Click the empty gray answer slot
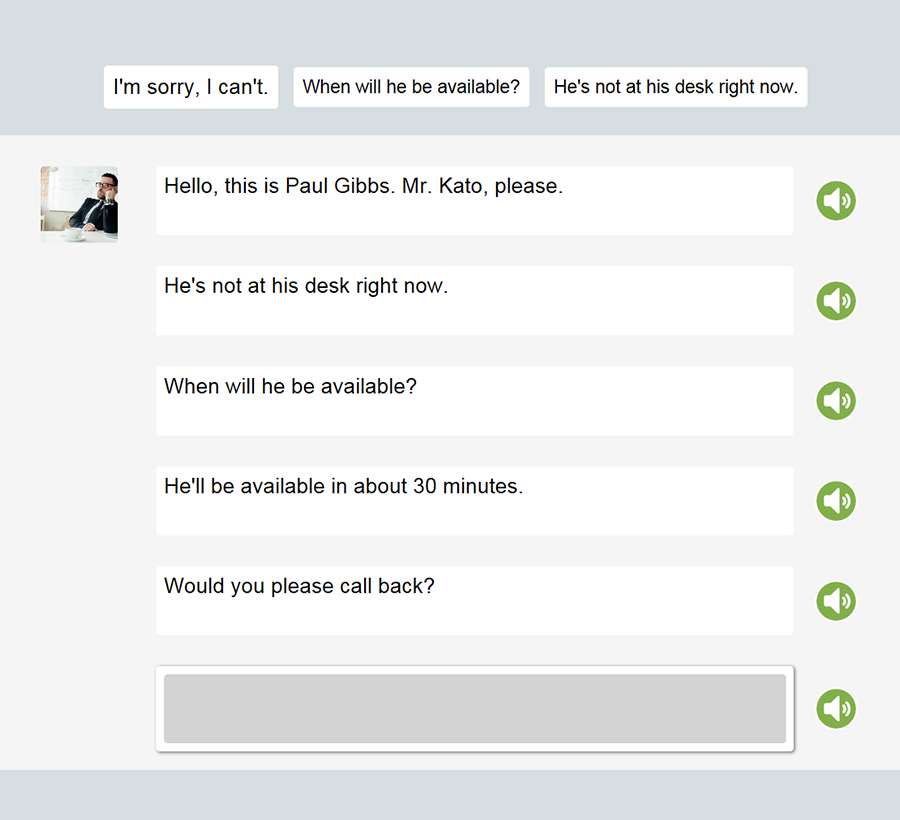 point(475,708)
